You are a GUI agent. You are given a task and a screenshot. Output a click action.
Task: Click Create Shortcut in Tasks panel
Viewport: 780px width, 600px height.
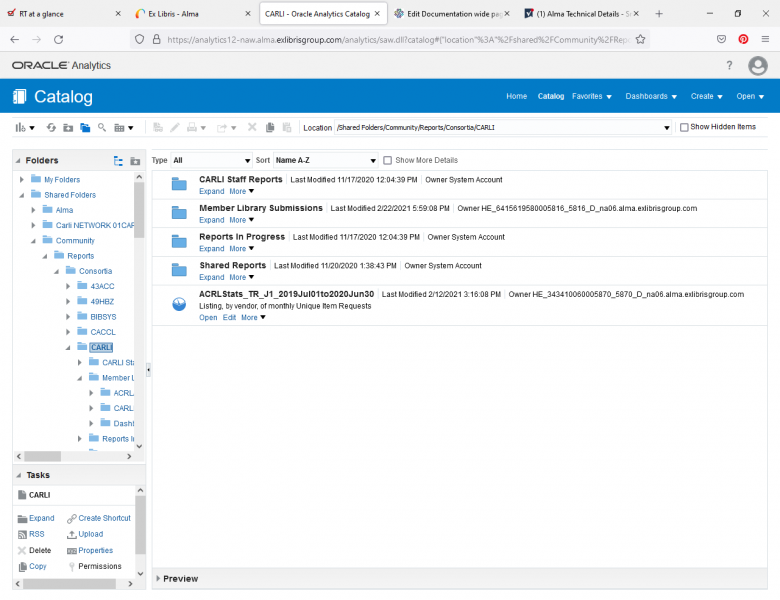point(104,518)
